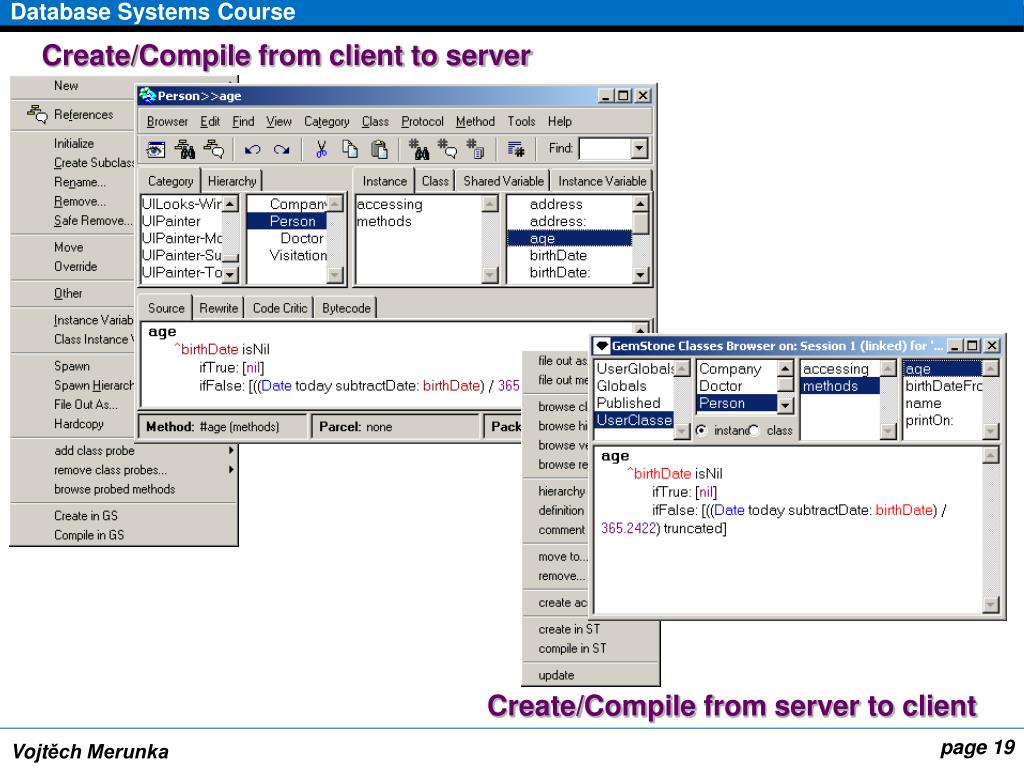Select the 'class' radio button in GemStone browser
The image size is (1024, 768).
coord(754,430)
